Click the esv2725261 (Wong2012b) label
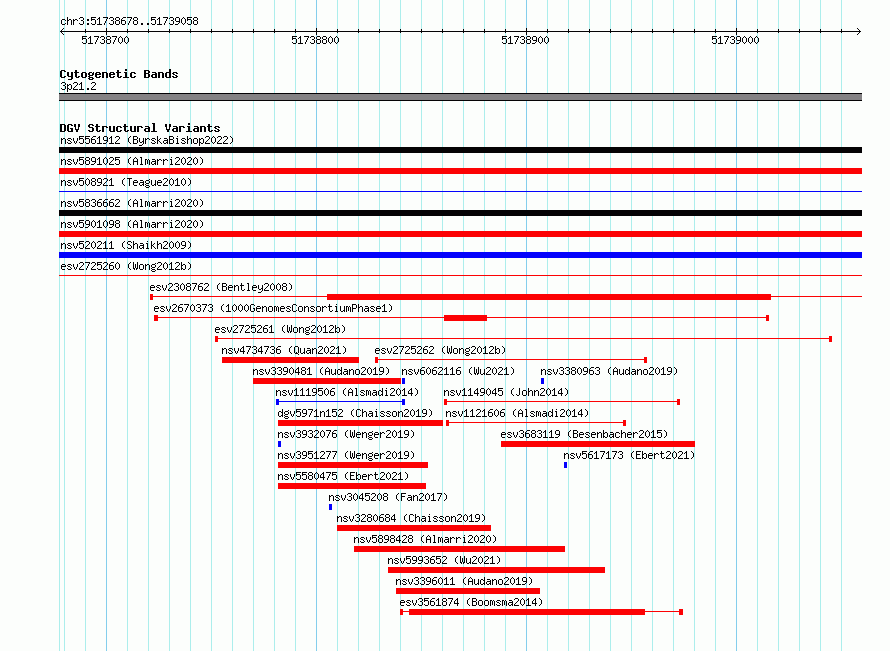Screen dimensions: 890x651 click(x=280, y=329)
